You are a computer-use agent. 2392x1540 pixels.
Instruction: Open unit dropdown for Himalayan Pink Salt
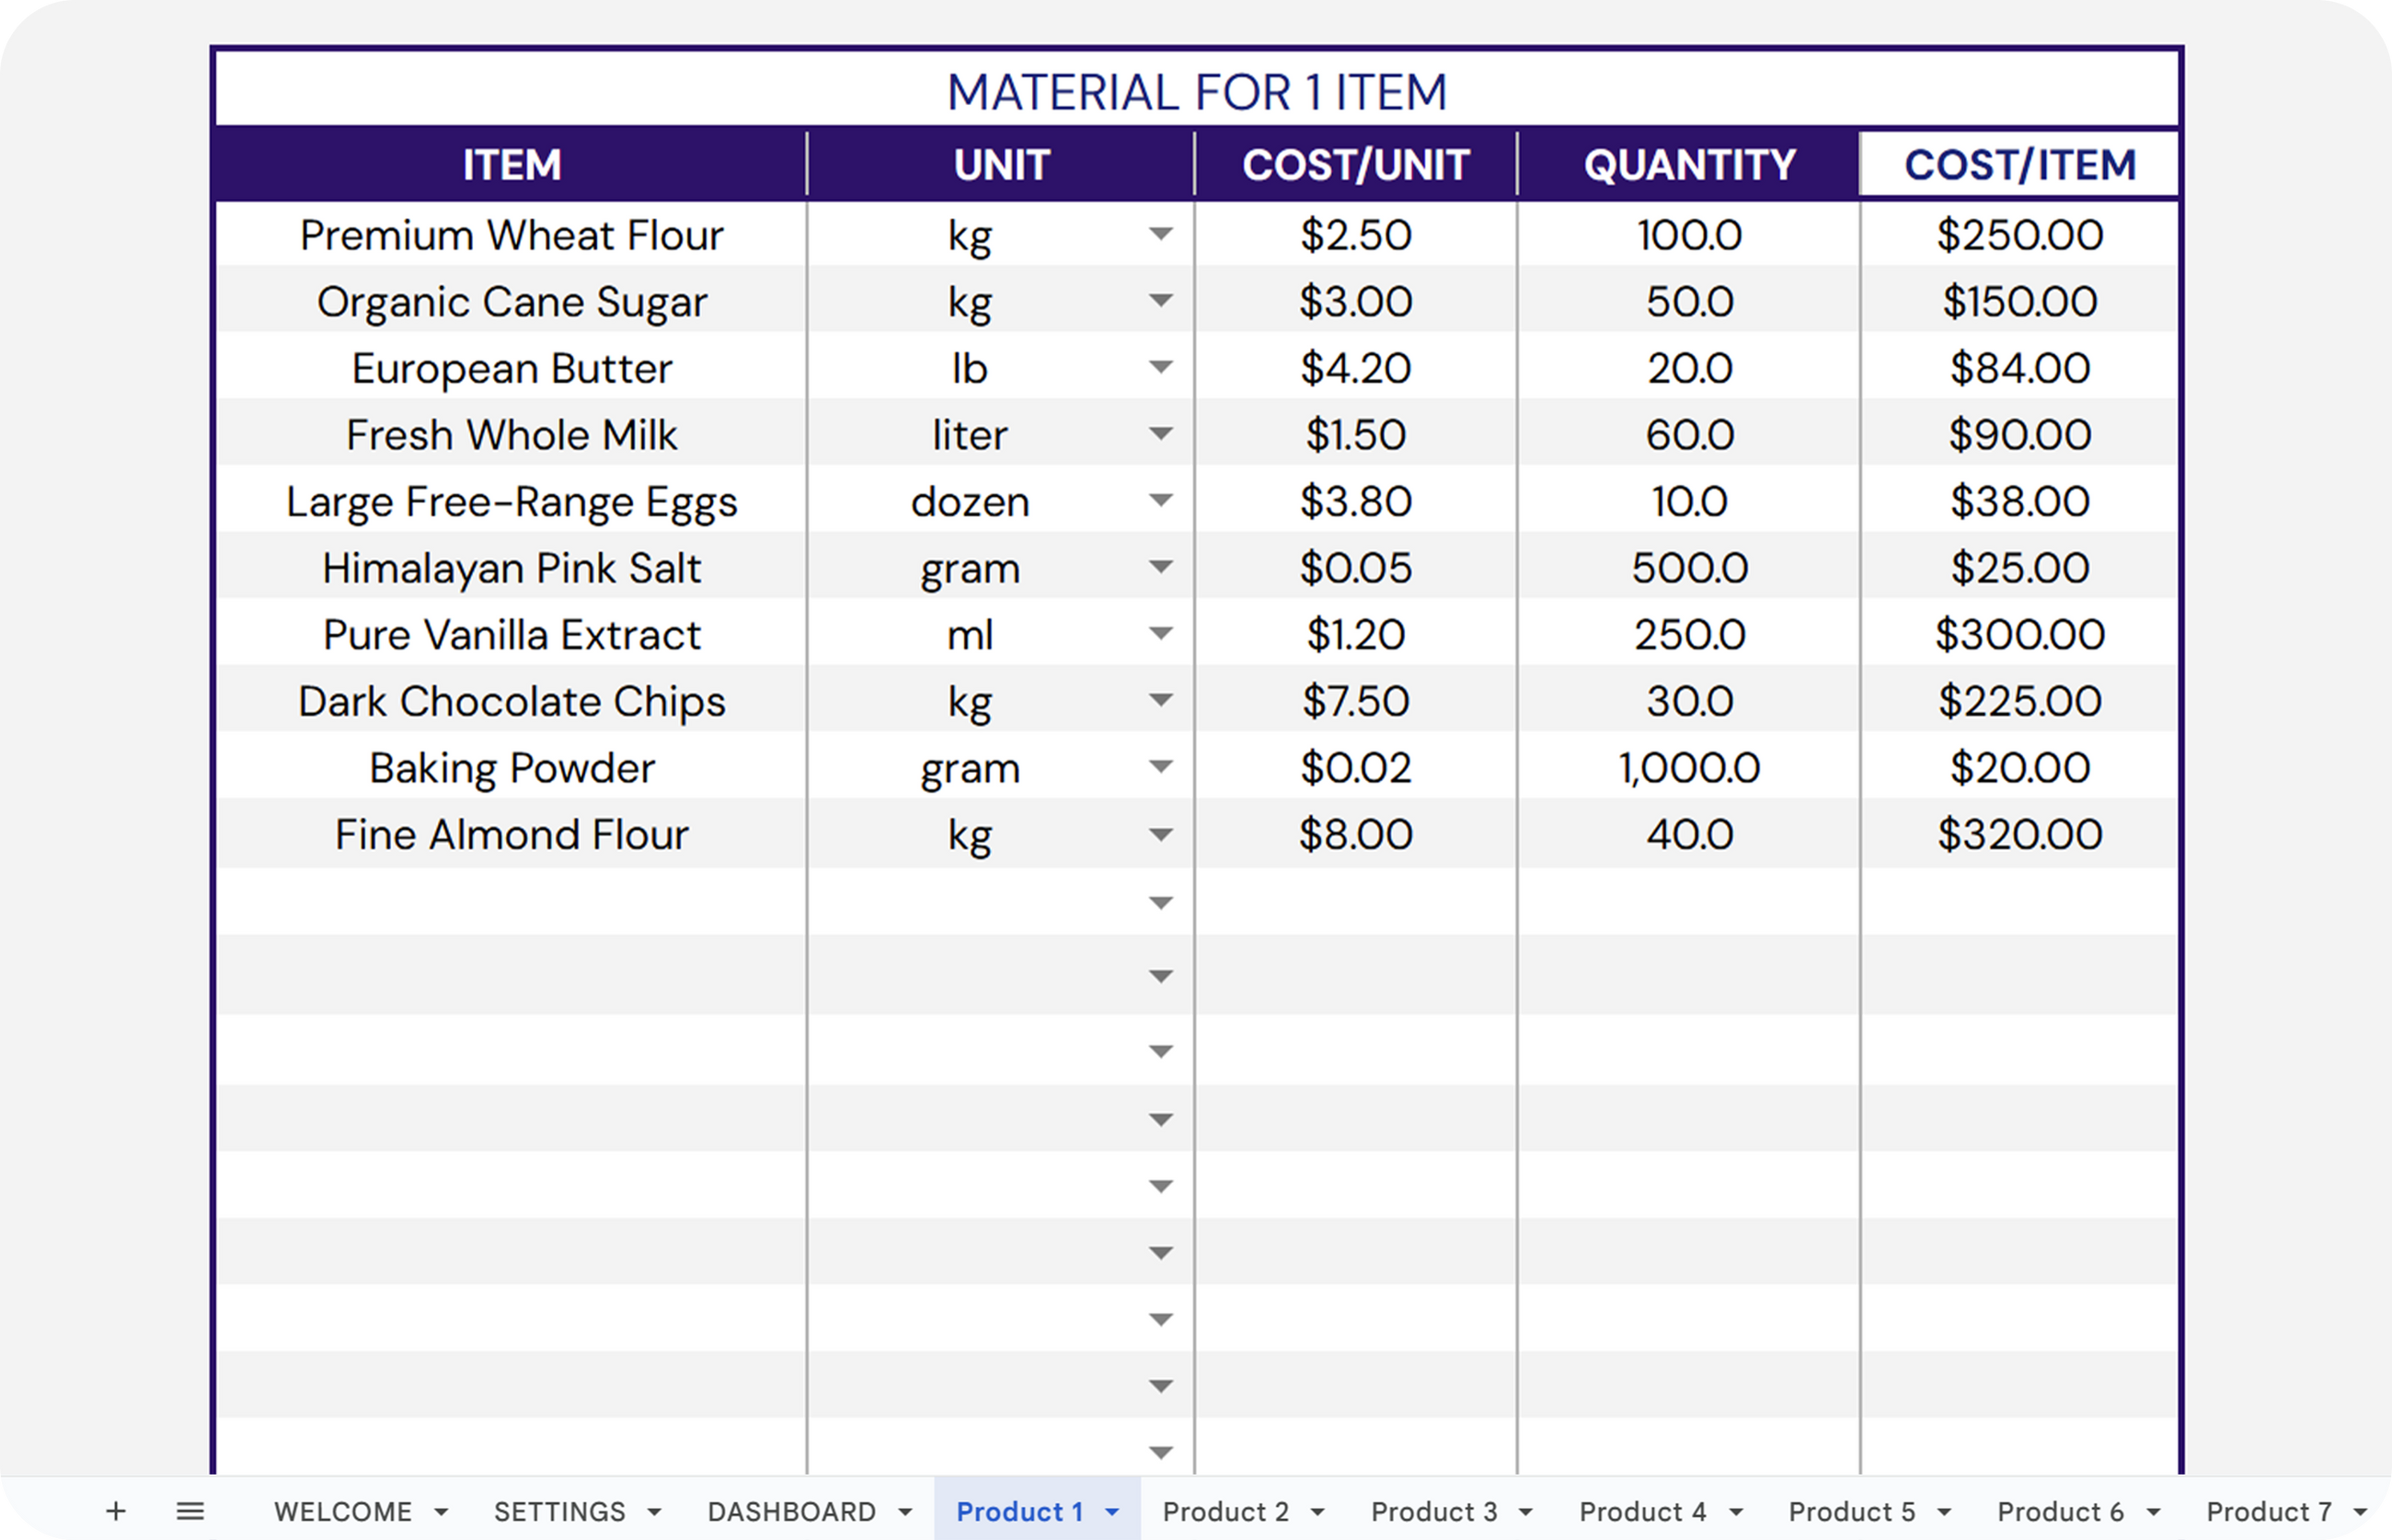pyautogui.click(x=1160, y=567)
